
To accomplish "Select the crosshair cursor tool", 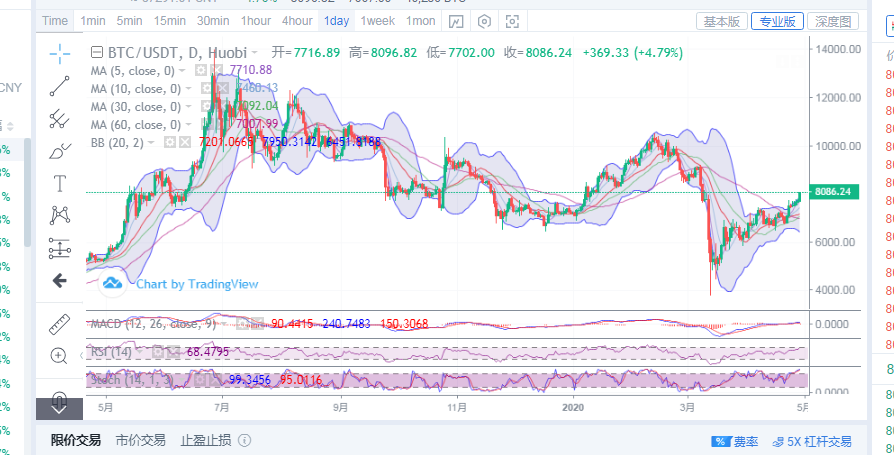I will [59, 54].
